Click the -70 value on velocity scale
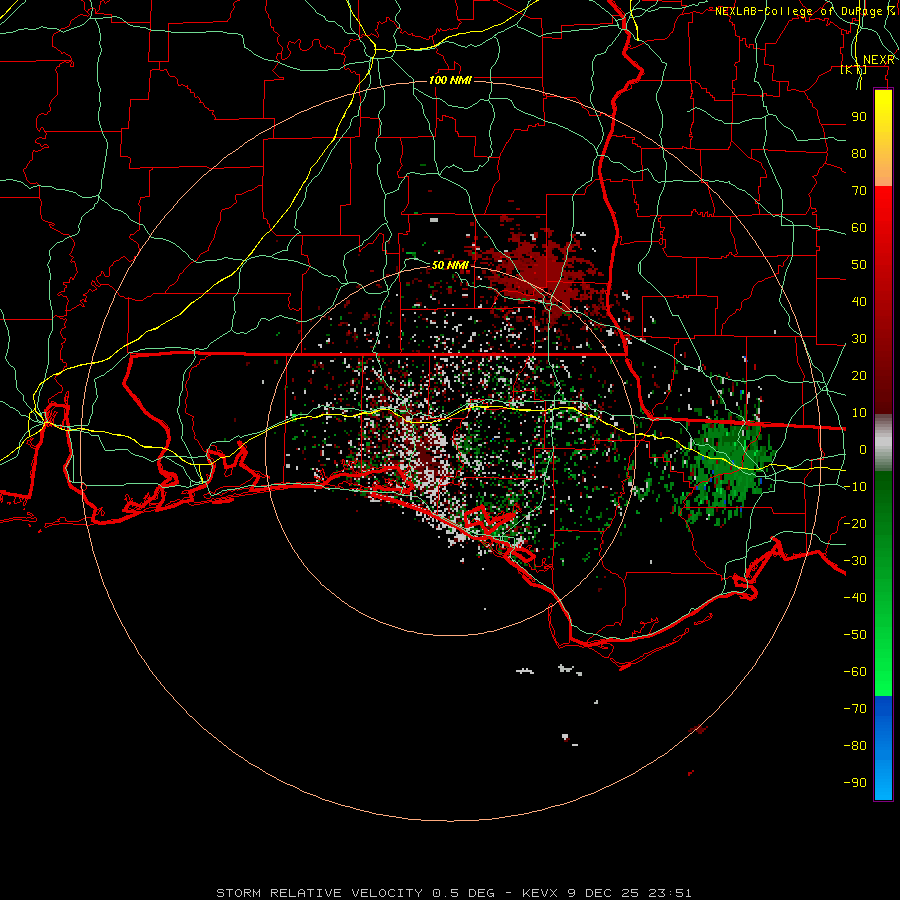Image resolution: width=900 pixels, height=900 pixels. coord(855,709)
